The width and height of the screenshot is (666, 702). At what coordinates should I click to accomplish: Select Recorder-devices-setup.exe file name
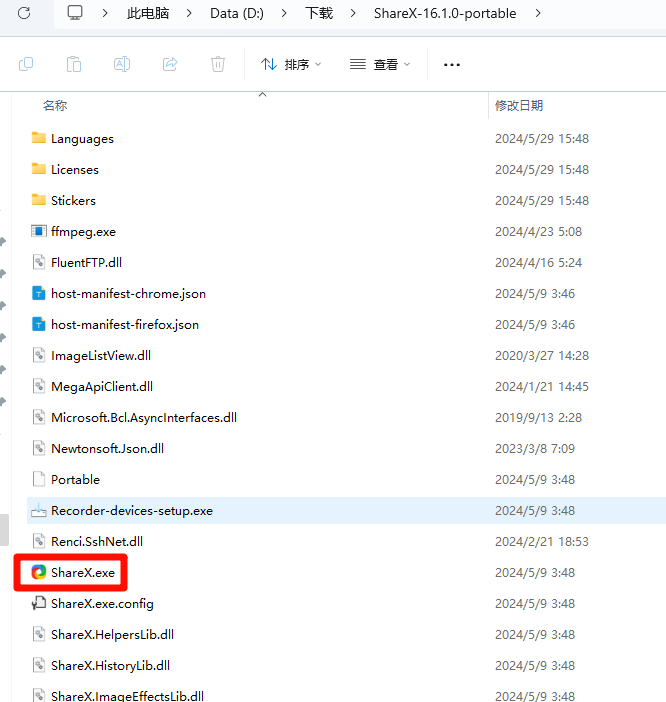pyautogui.click(x=132, y=511)
